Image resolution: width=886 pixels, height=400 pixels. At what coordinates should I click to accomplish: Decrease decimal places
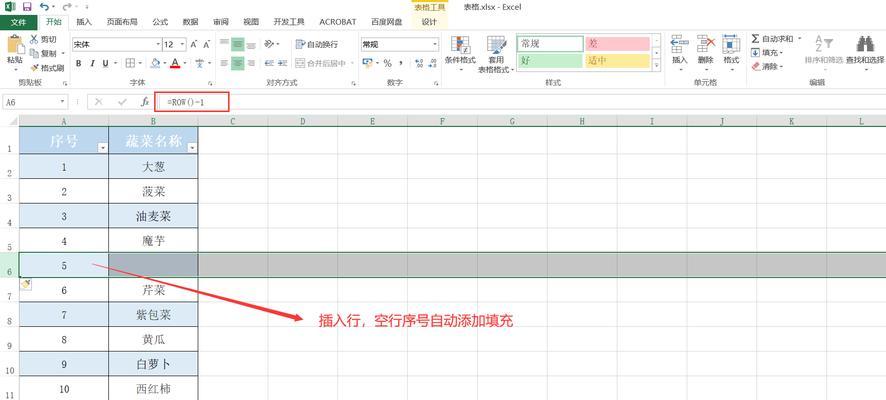tap(432, 63)
